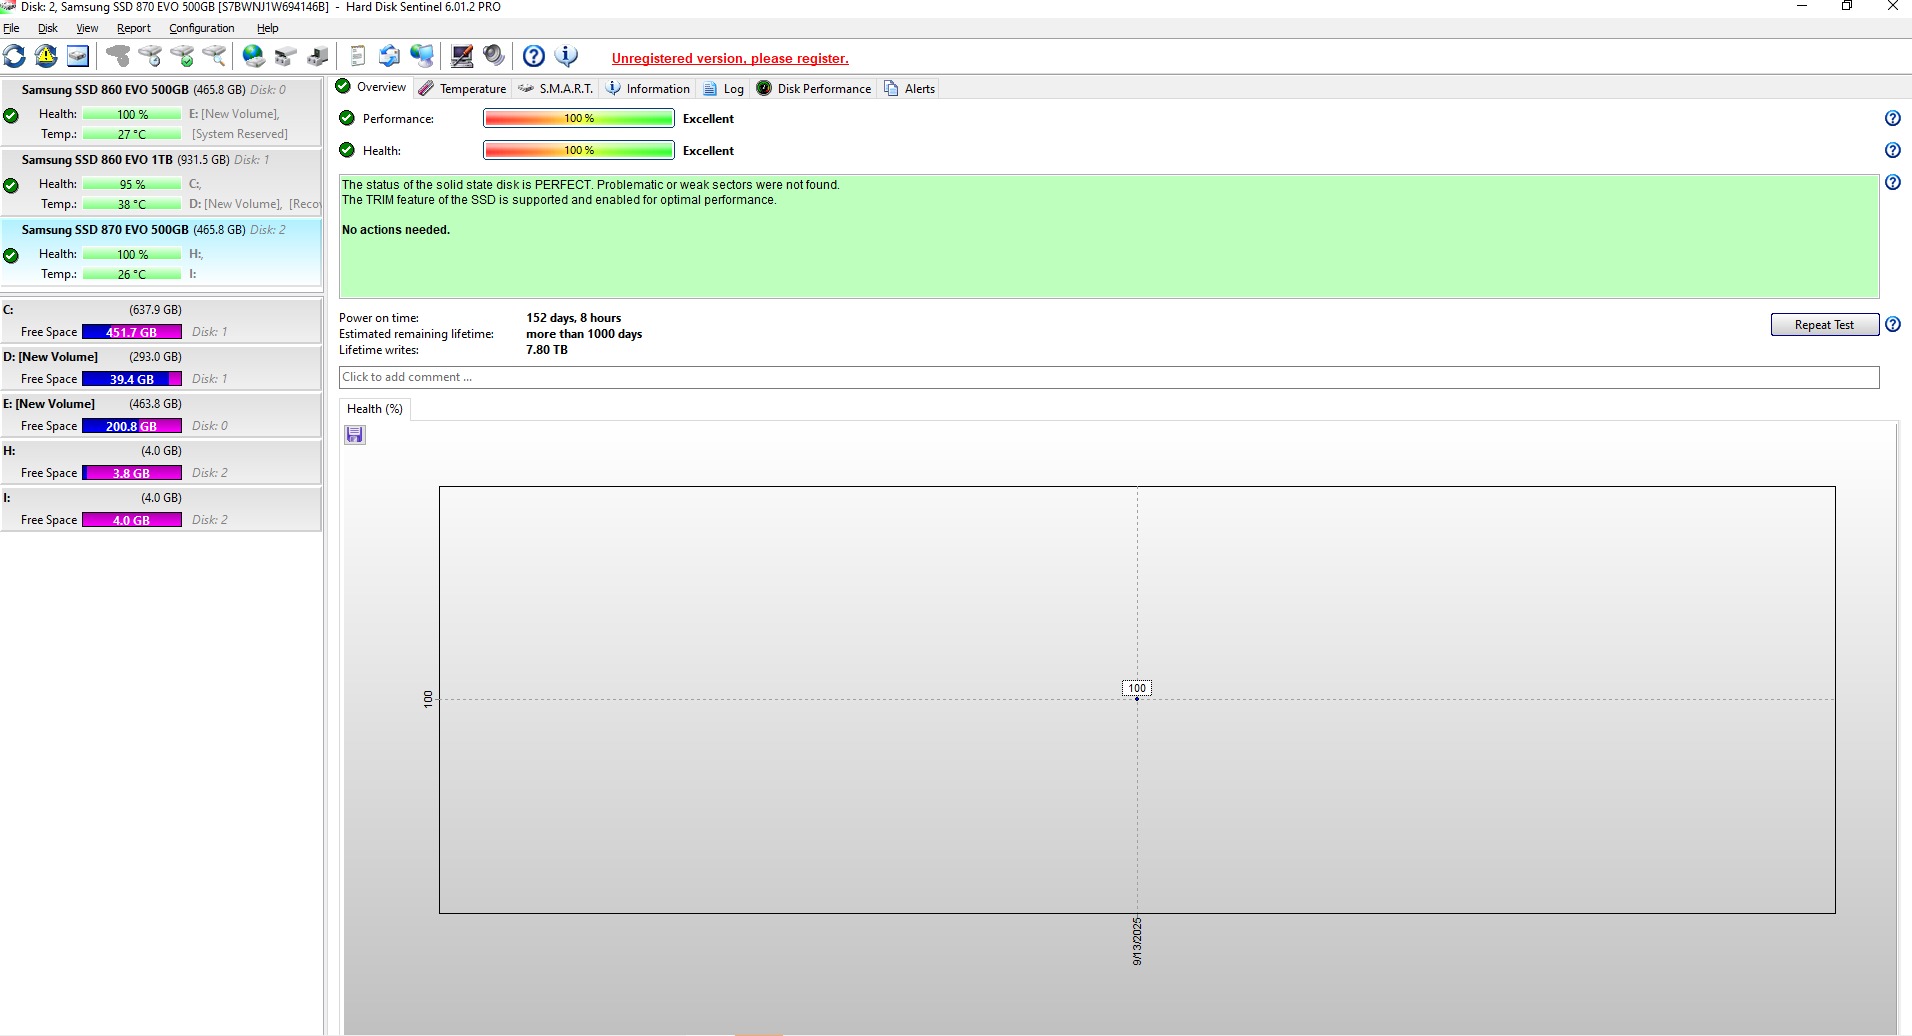Select Samsung SSD 860 EVO 500GB disk
The height and width of the screenshot is (1036, 1912).
[161, 112]
